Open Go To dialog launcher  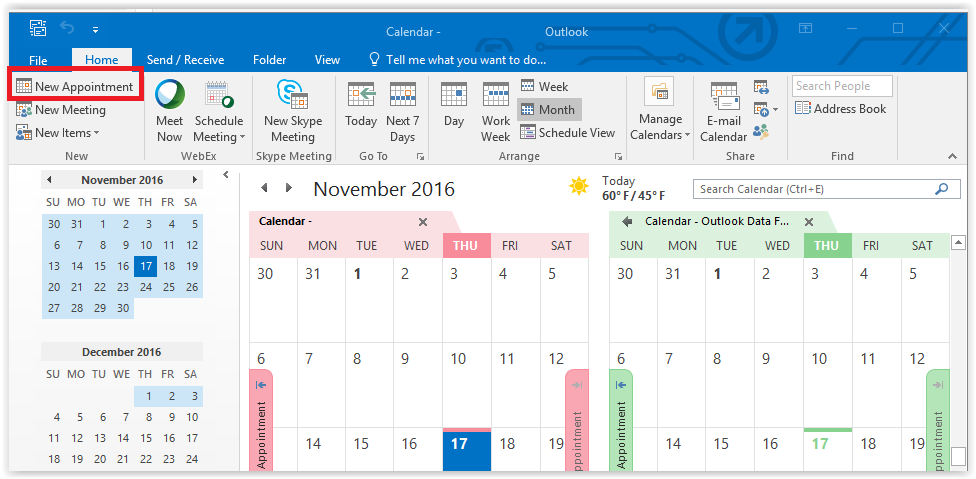point(420,157)
